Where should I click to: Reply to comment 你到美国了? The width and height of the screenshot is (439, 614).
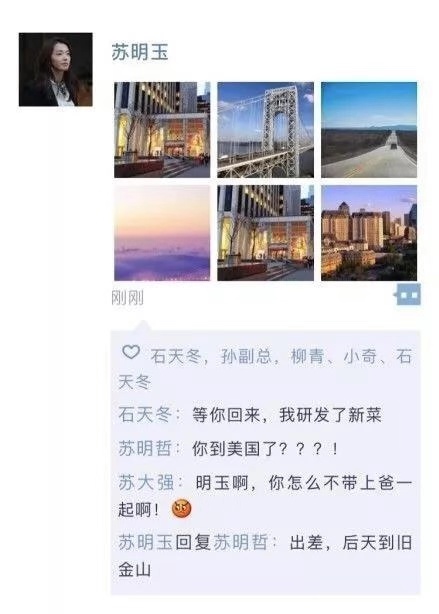265,449
